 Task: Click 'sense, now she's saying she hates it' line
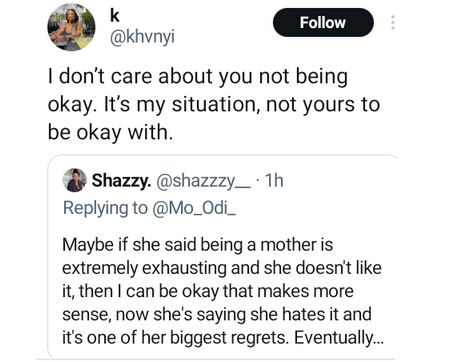click(x=217, y=314)
